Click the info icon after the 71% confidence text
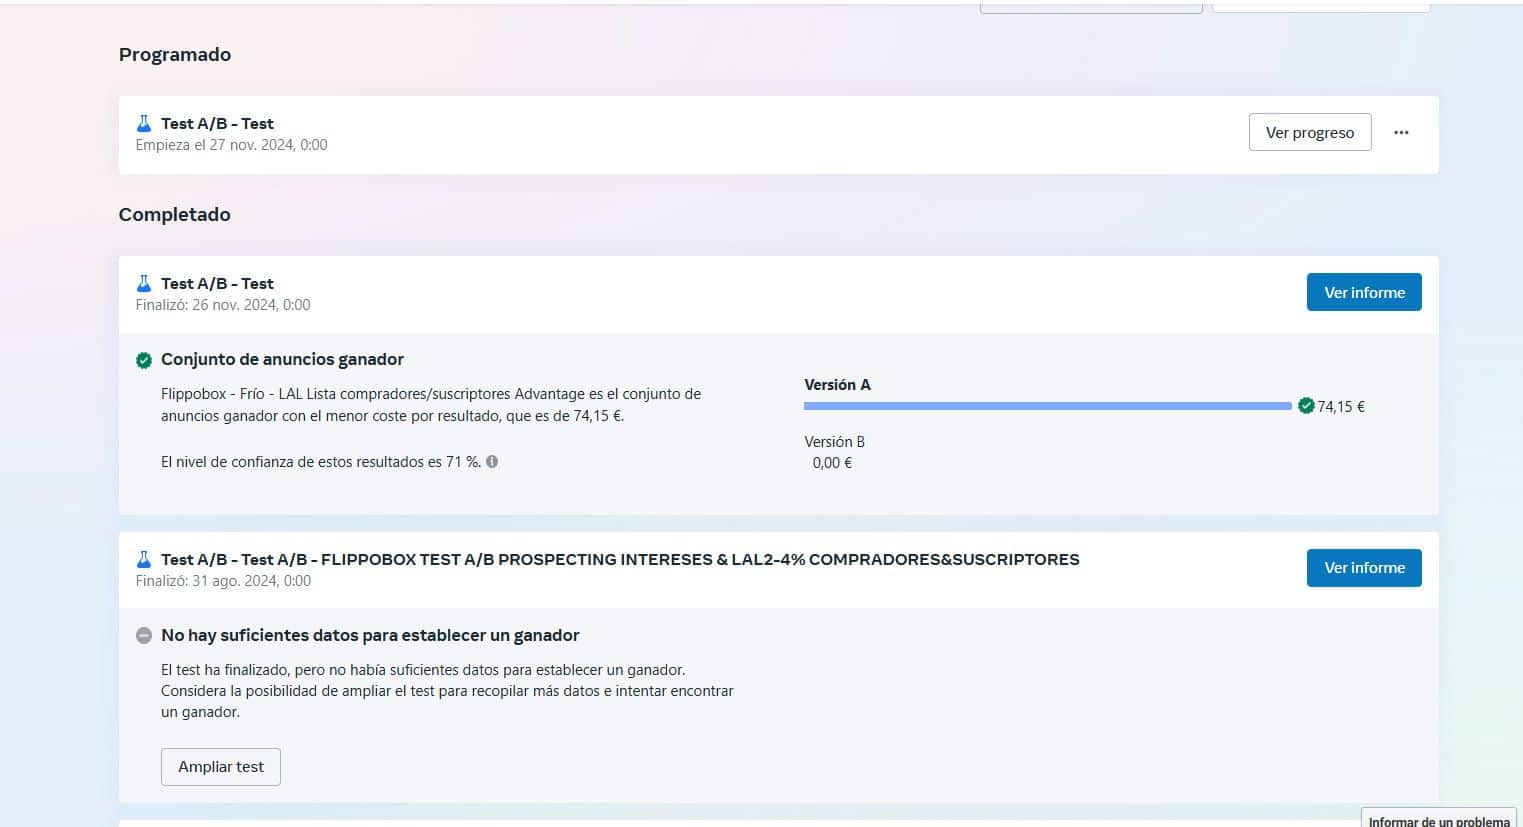 (x=491, y=461)
